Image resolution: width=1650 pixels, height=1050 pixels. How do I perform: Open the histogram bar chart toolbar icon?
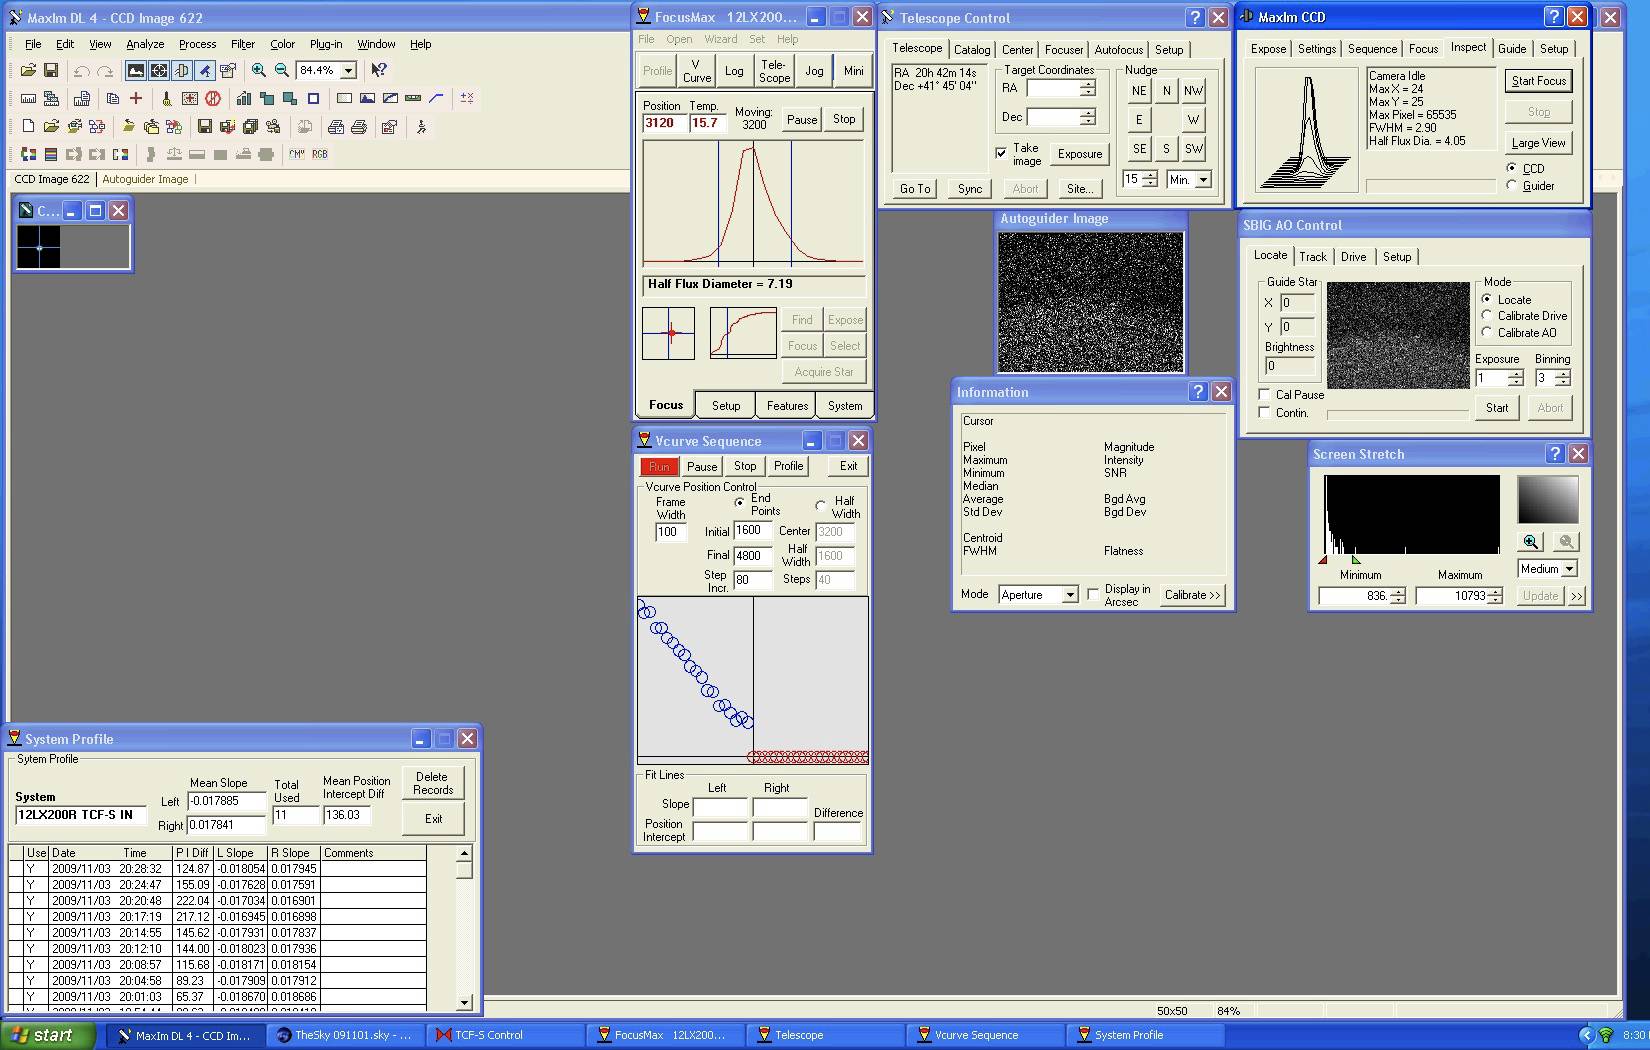tap(244, 98)
